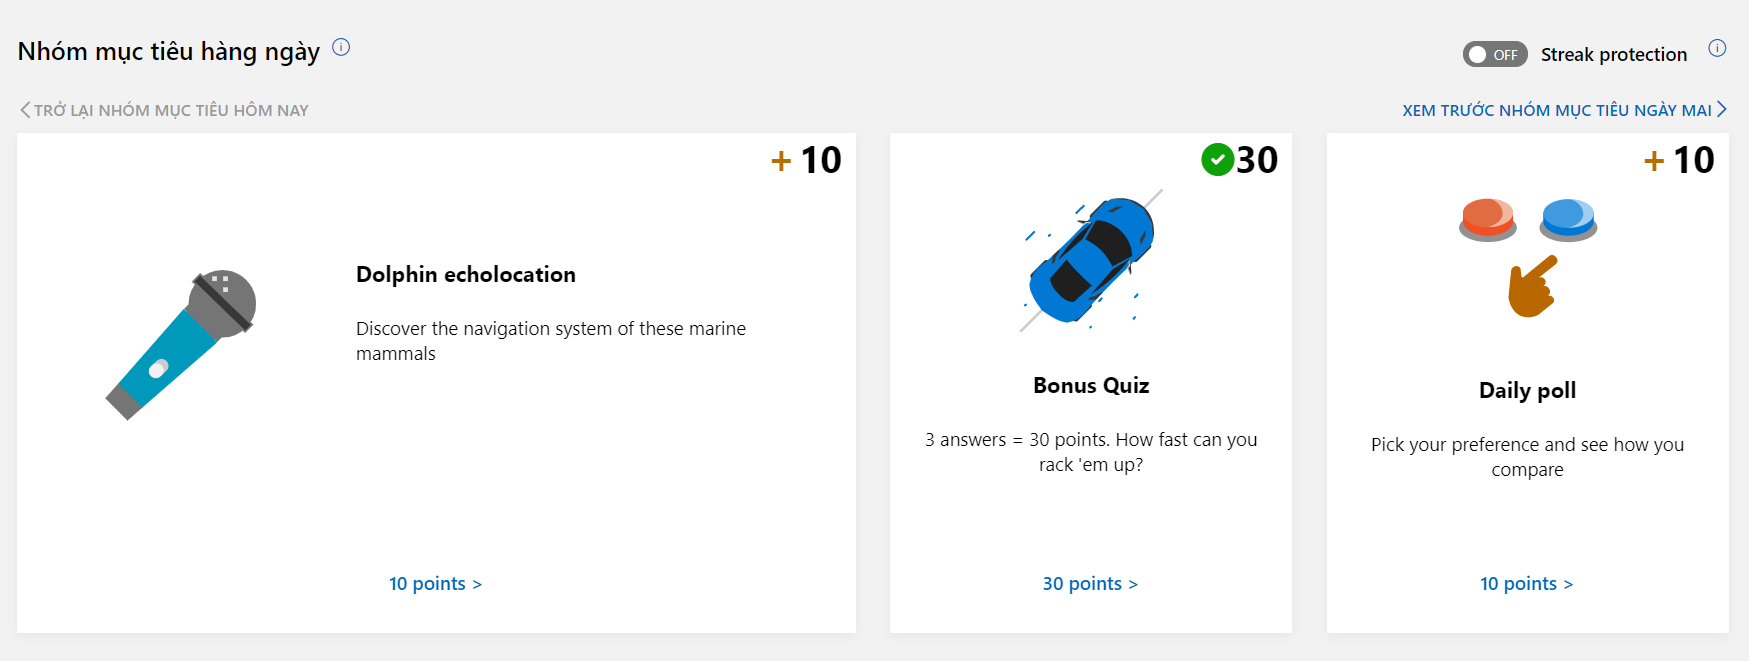This screenshot has width=1749, height=661.
Task: Toggle the Streak protection OFF switch
Action: (1495, 54)
